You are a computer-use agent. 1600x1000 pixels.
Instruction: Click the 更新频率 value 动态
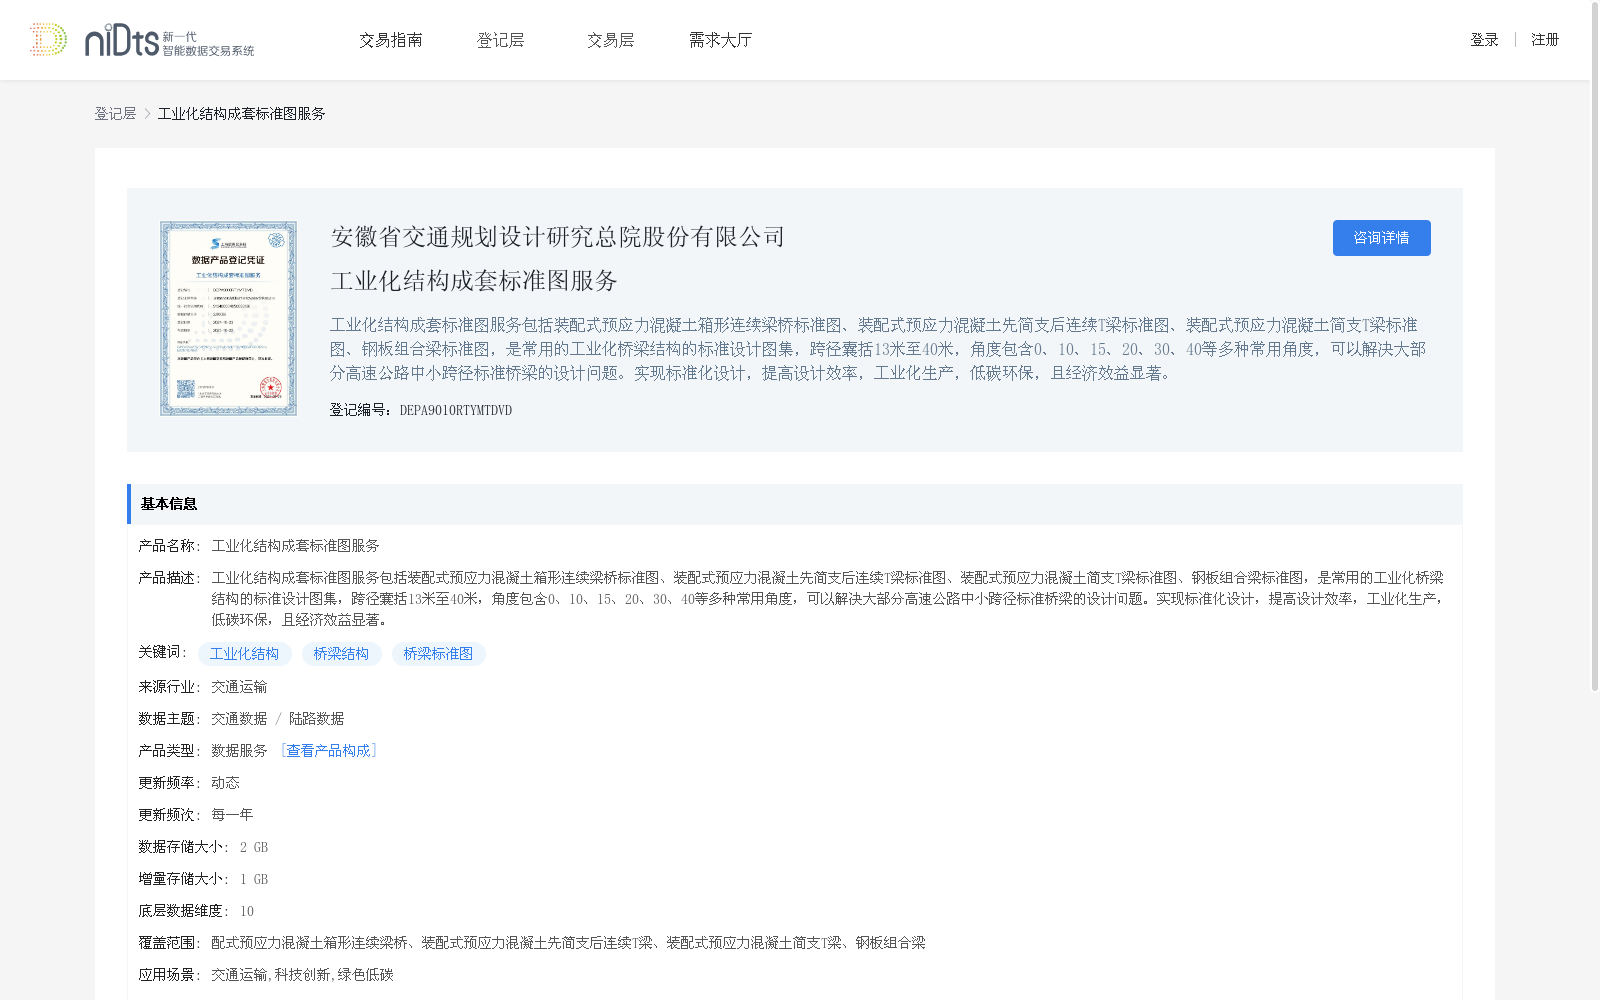click(225, 783)
